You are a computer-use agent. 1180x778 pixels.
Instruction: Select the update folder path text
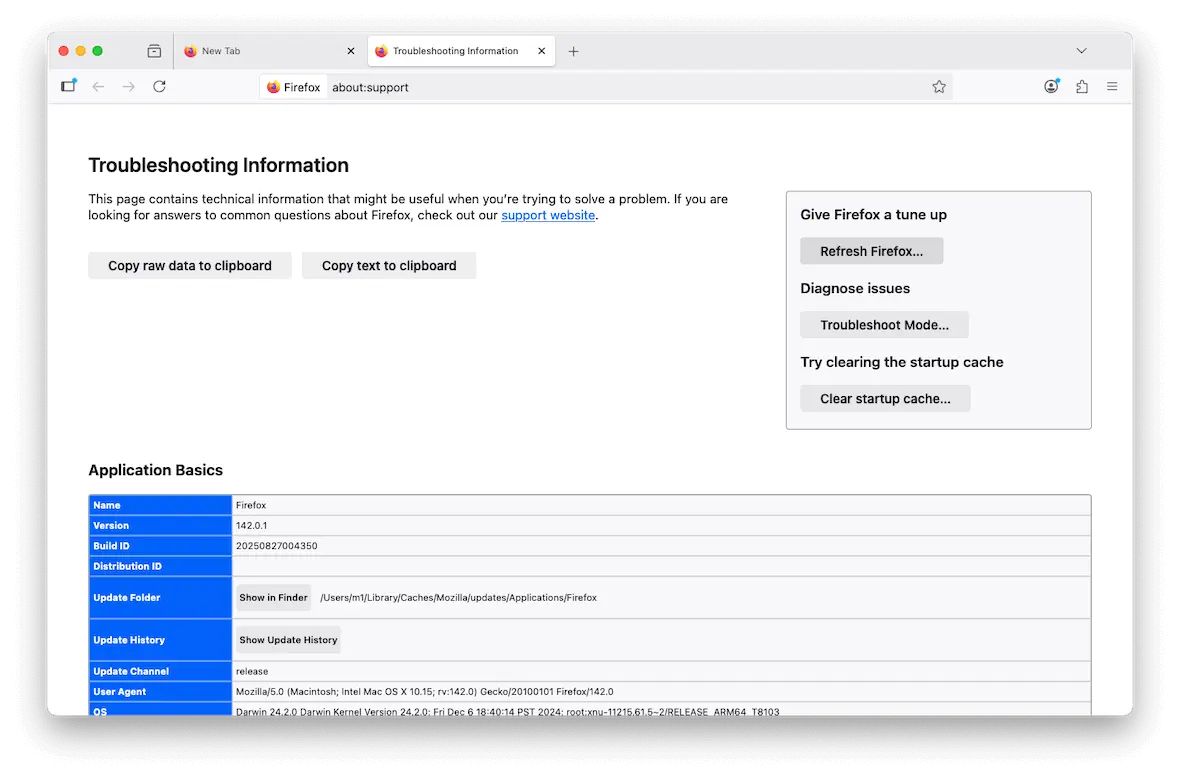[x=458, y=597]
